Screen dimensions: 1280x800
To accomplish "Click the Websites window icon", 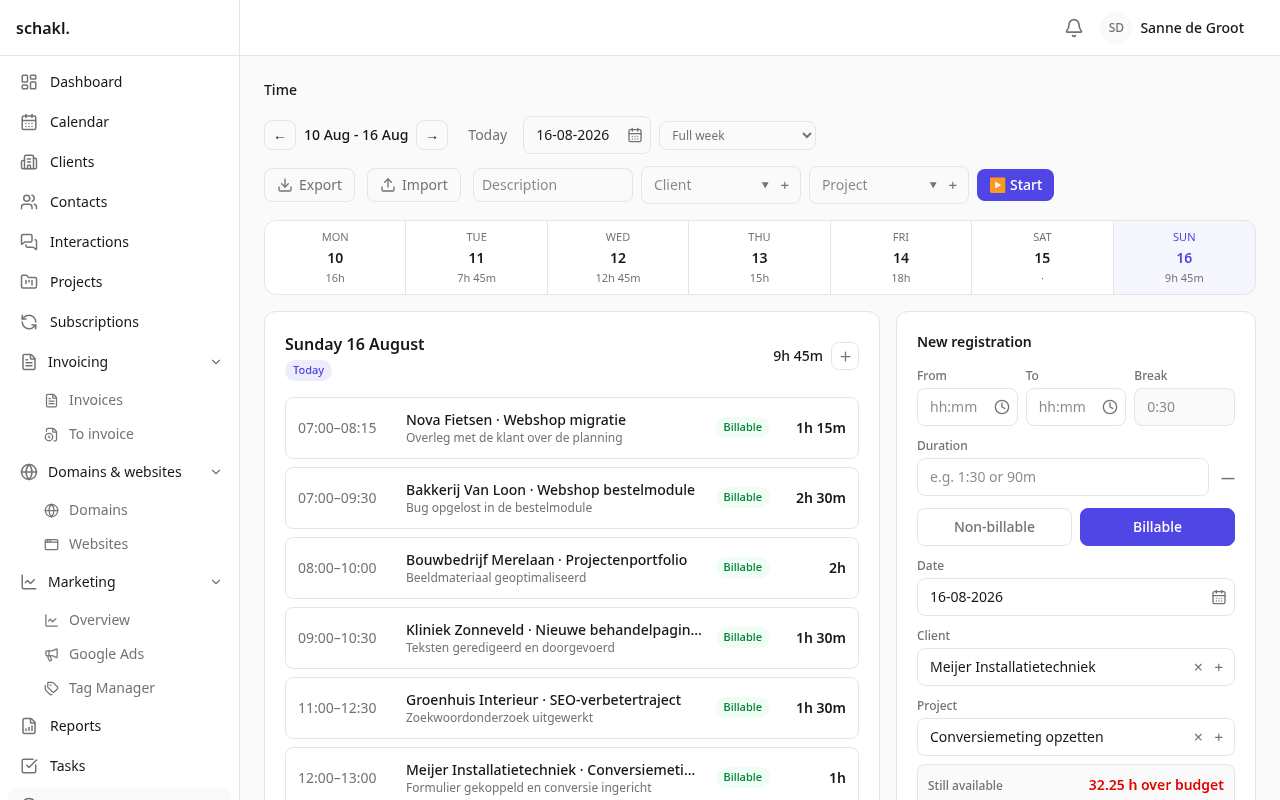I will pos(51,544).
